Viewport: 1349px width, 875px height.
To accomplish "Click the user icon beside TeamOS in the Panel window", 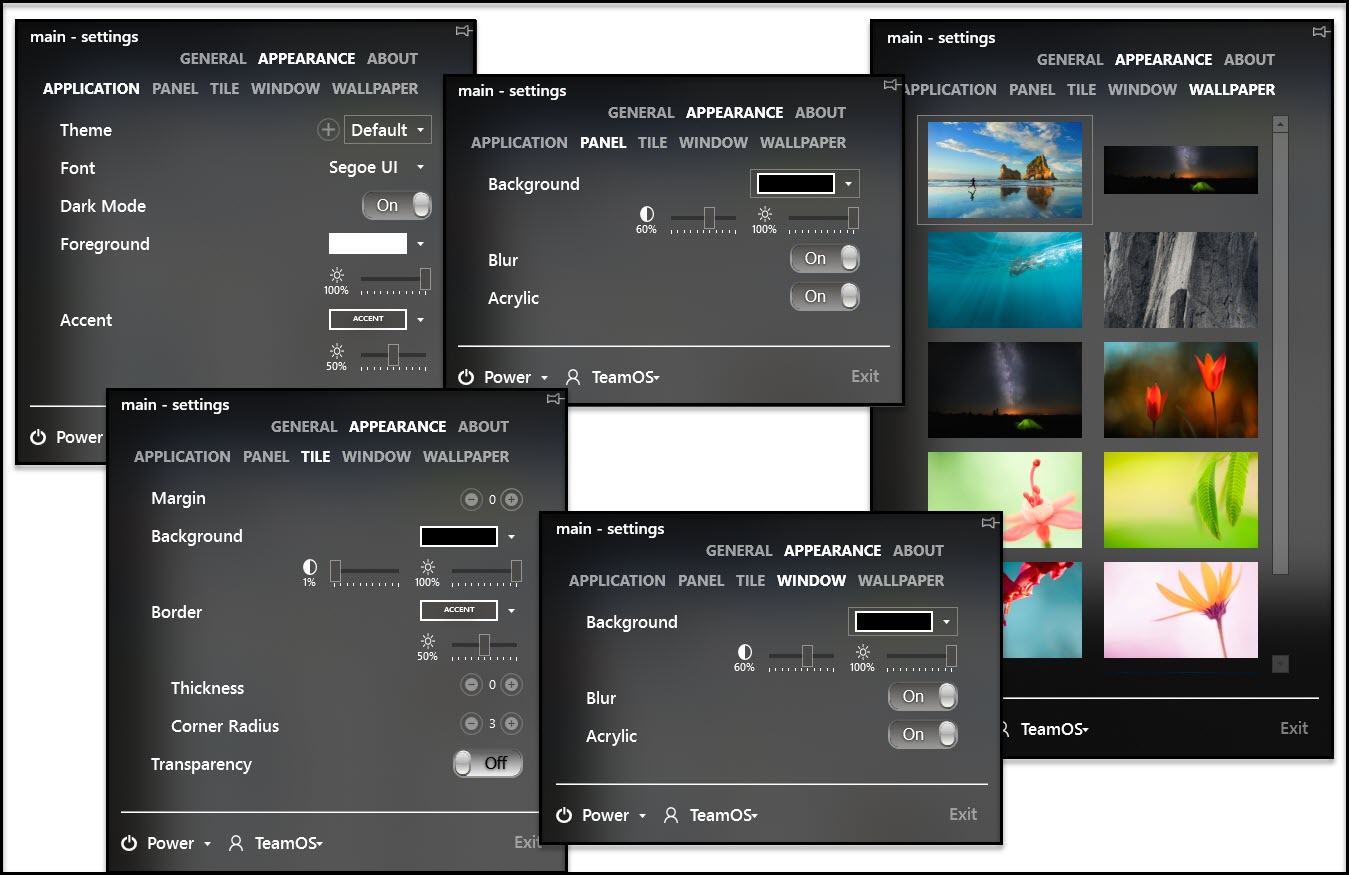I will click(573, 377).
